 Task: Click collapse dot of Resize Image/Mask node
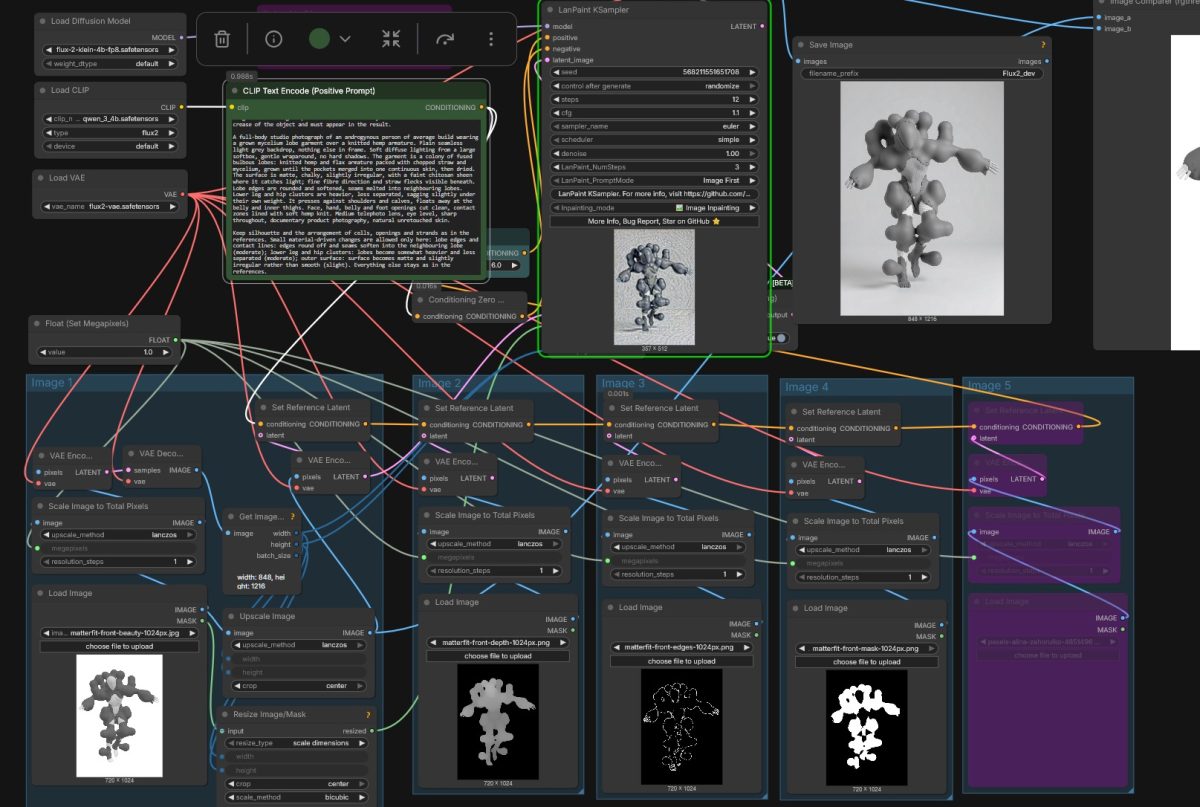click(x=227, y=715)
